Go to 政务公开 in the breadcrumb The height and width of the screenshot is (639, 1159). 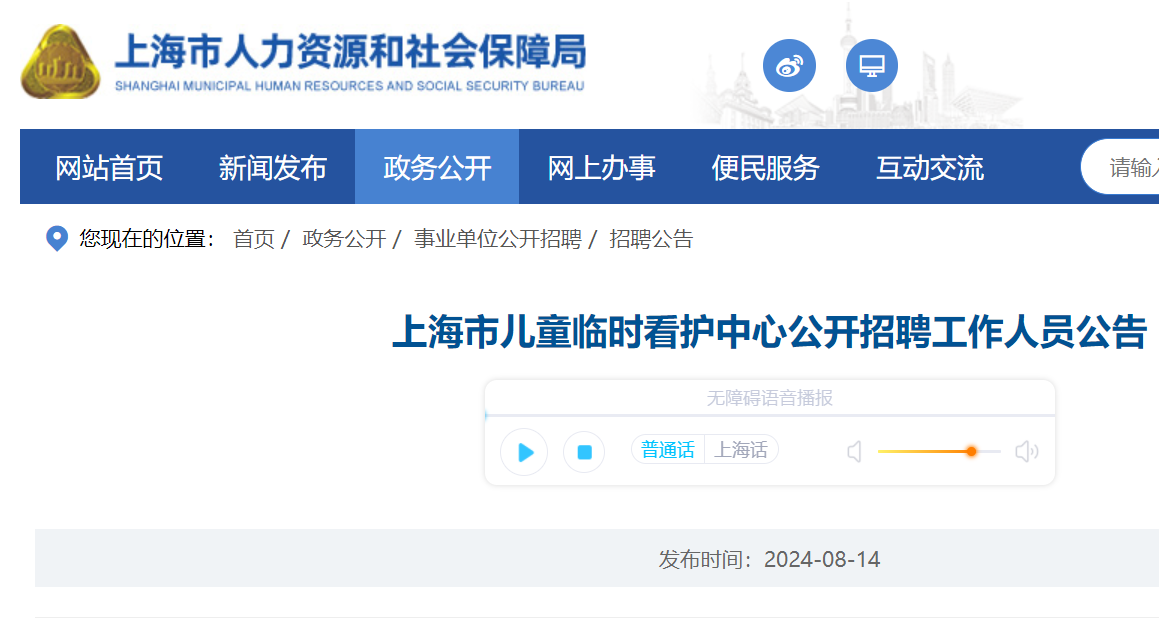344,239
